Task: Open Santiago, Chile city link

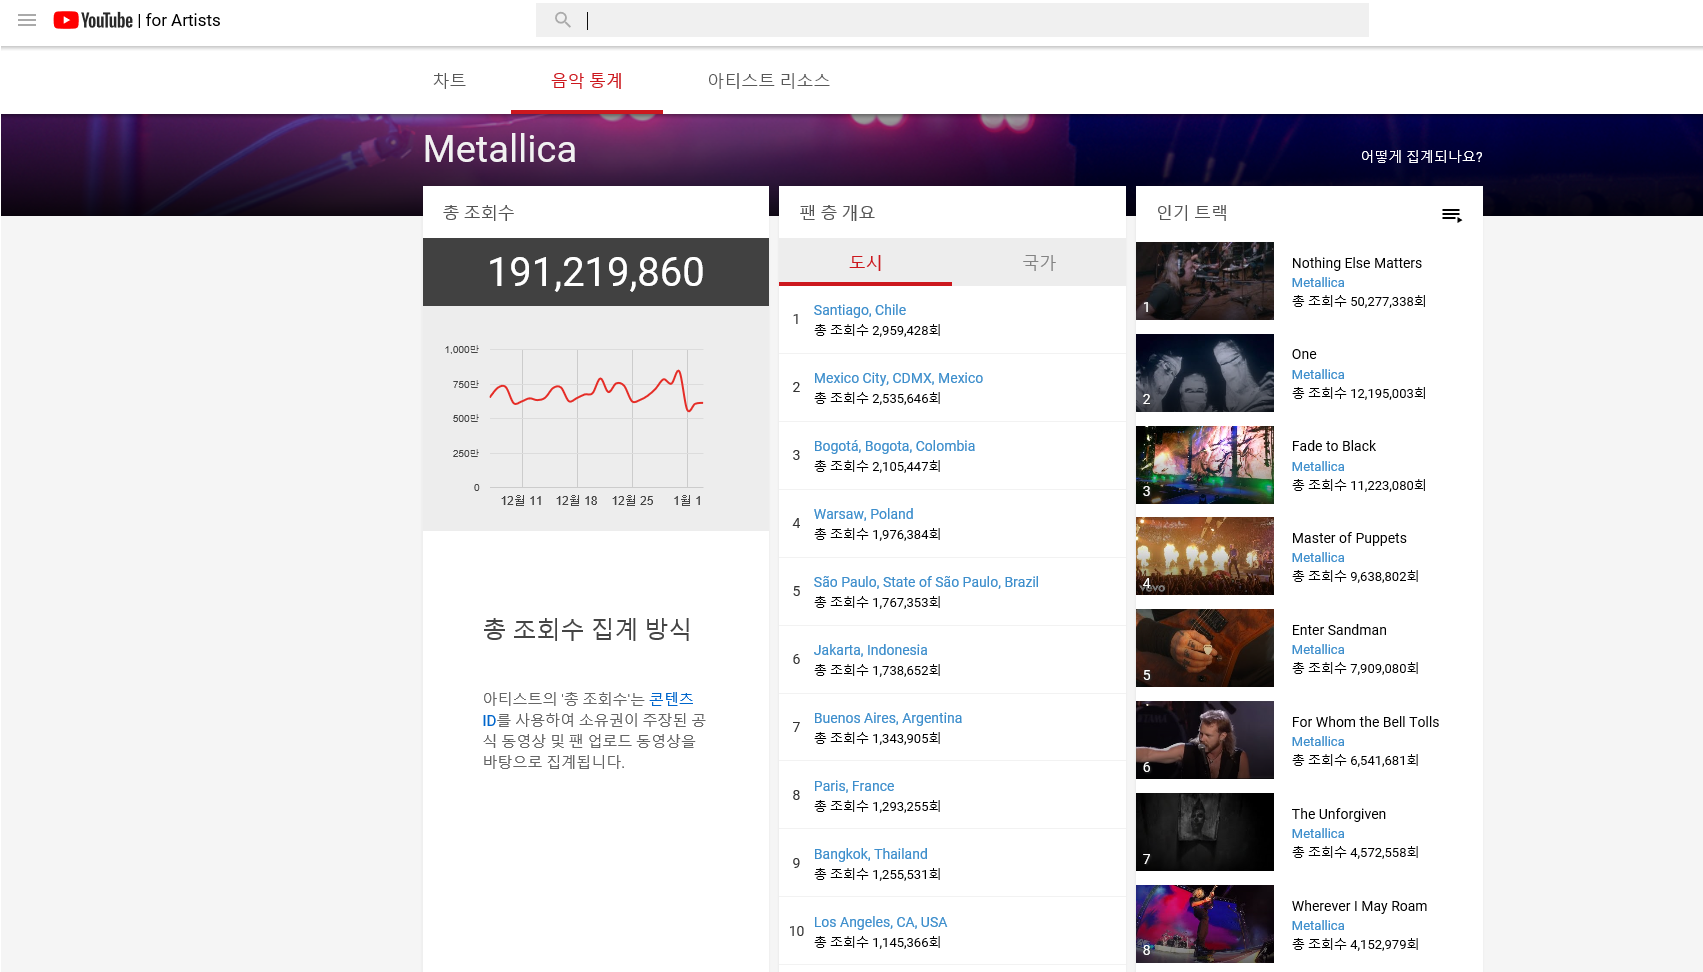Action: 859,310
